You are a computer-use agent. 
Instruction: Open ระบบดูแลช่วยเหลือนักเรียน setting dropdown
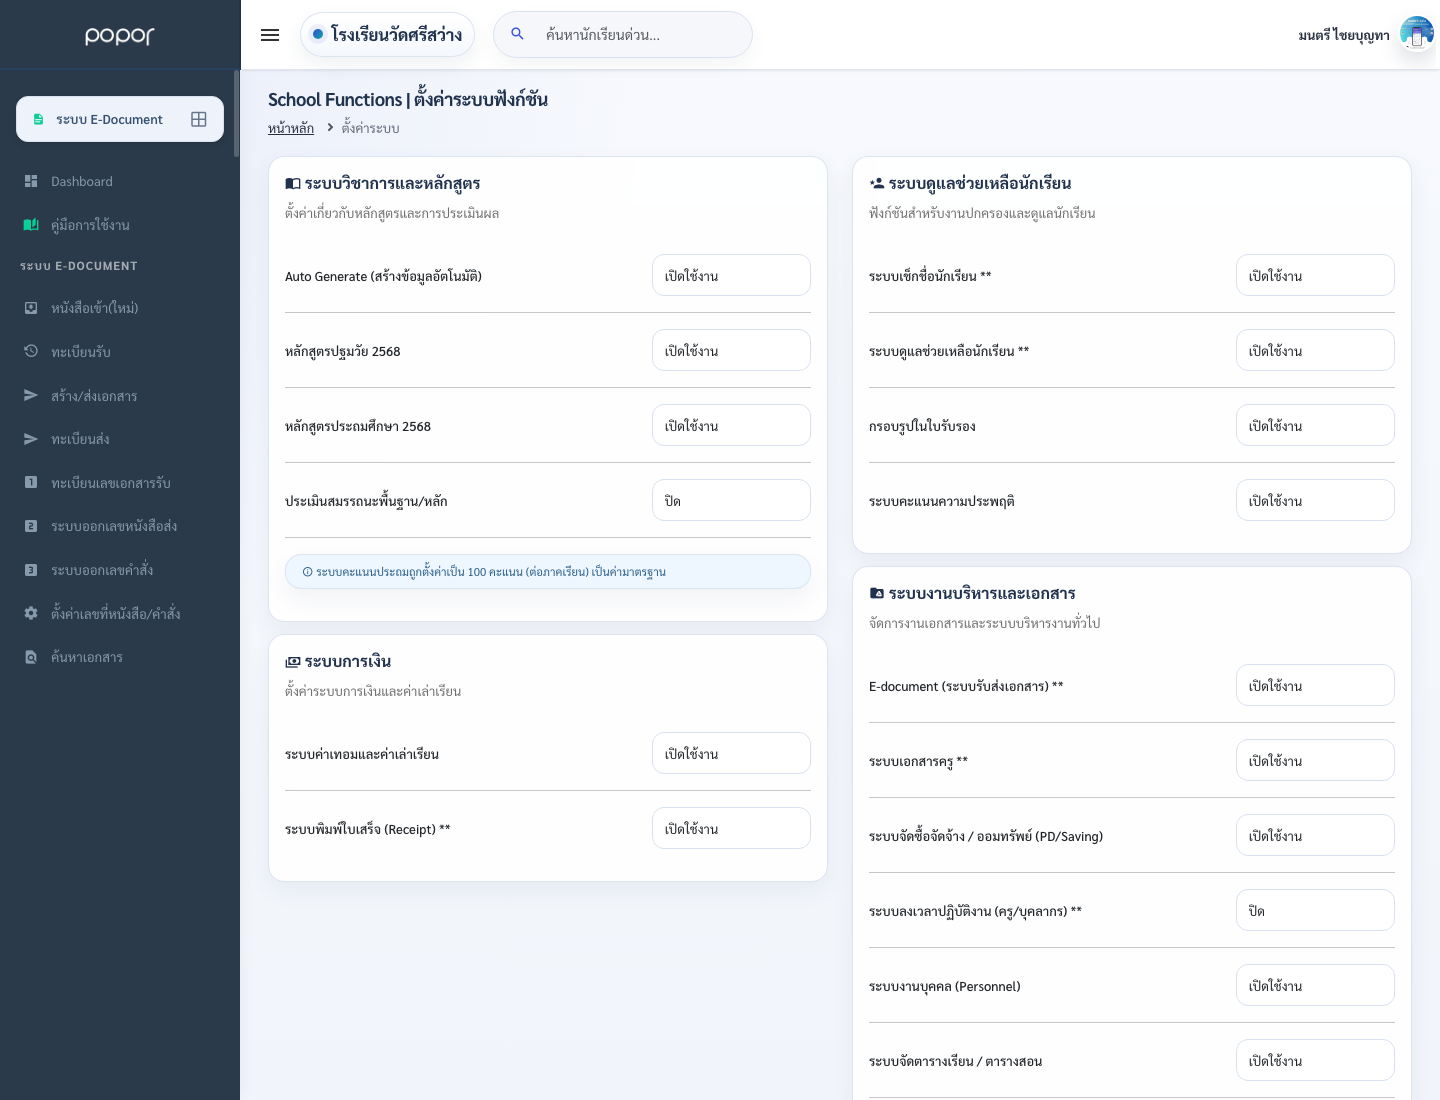(1315, 350)
